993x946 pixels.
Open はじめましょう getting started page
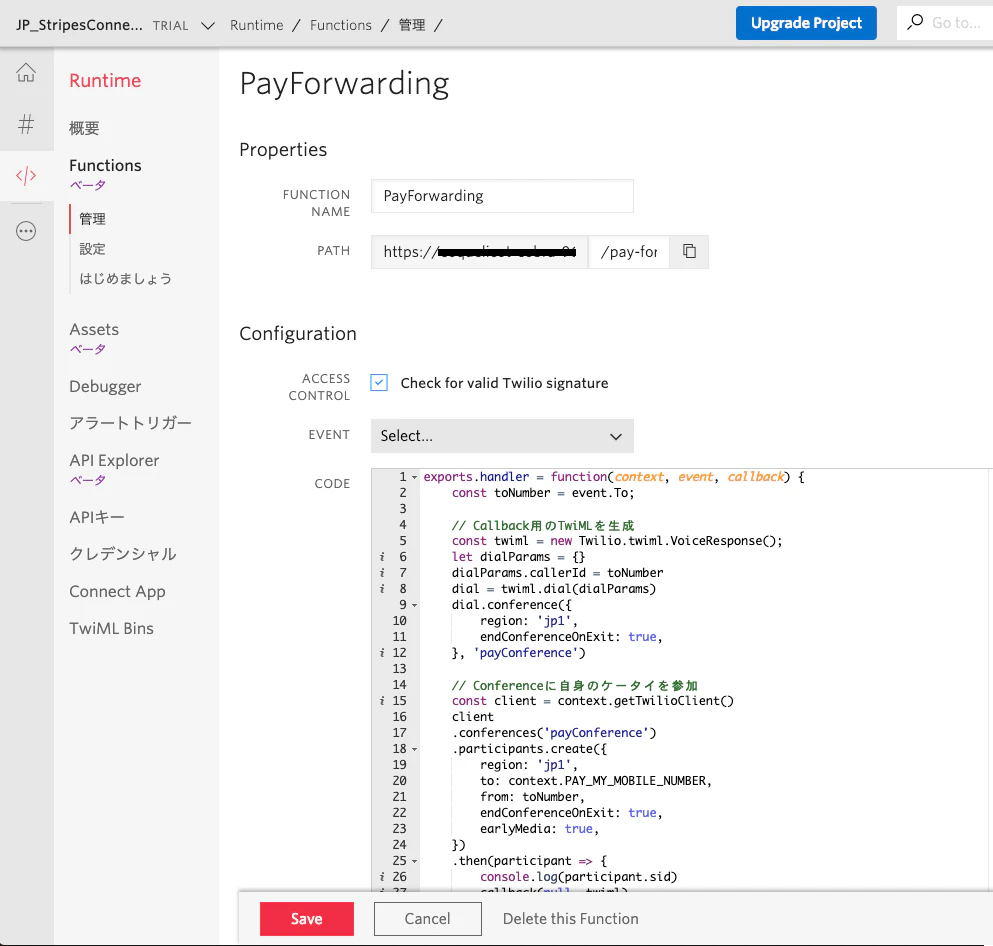pos(125,279)
